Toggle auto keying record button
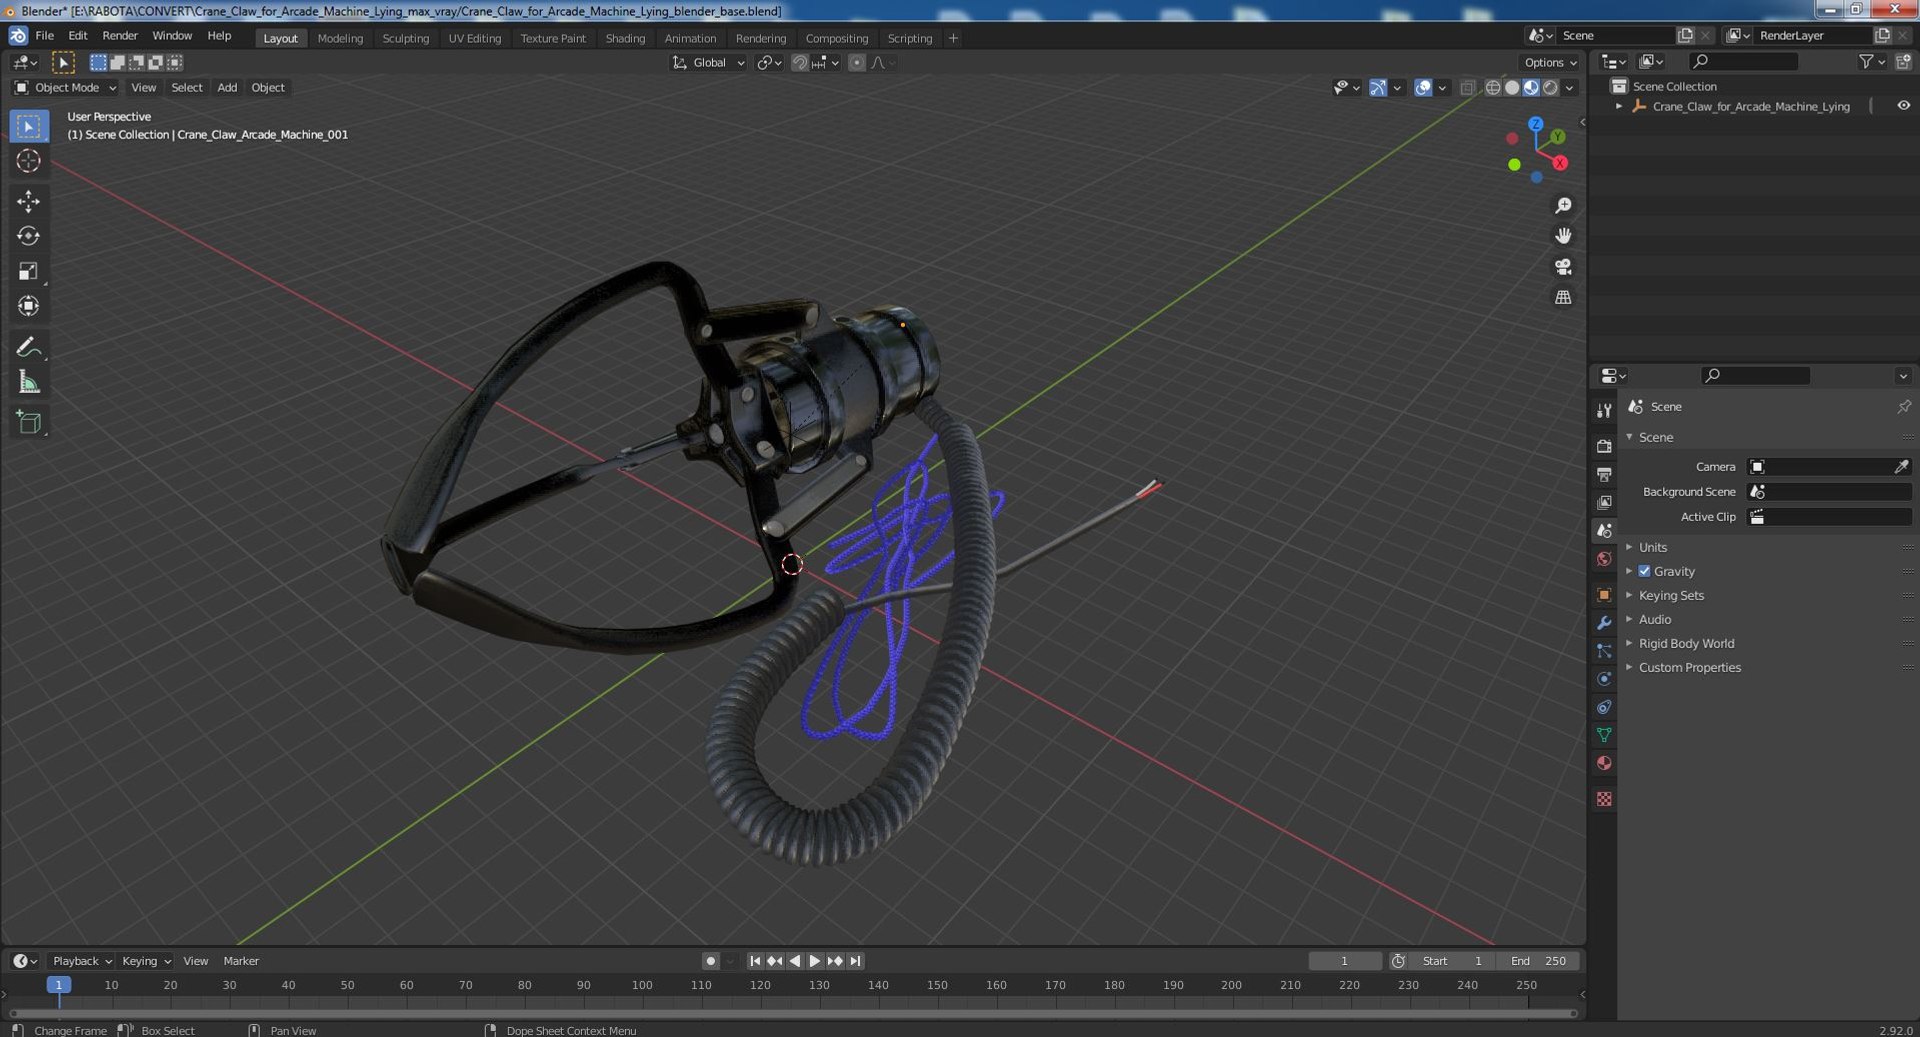 point(710,961)
